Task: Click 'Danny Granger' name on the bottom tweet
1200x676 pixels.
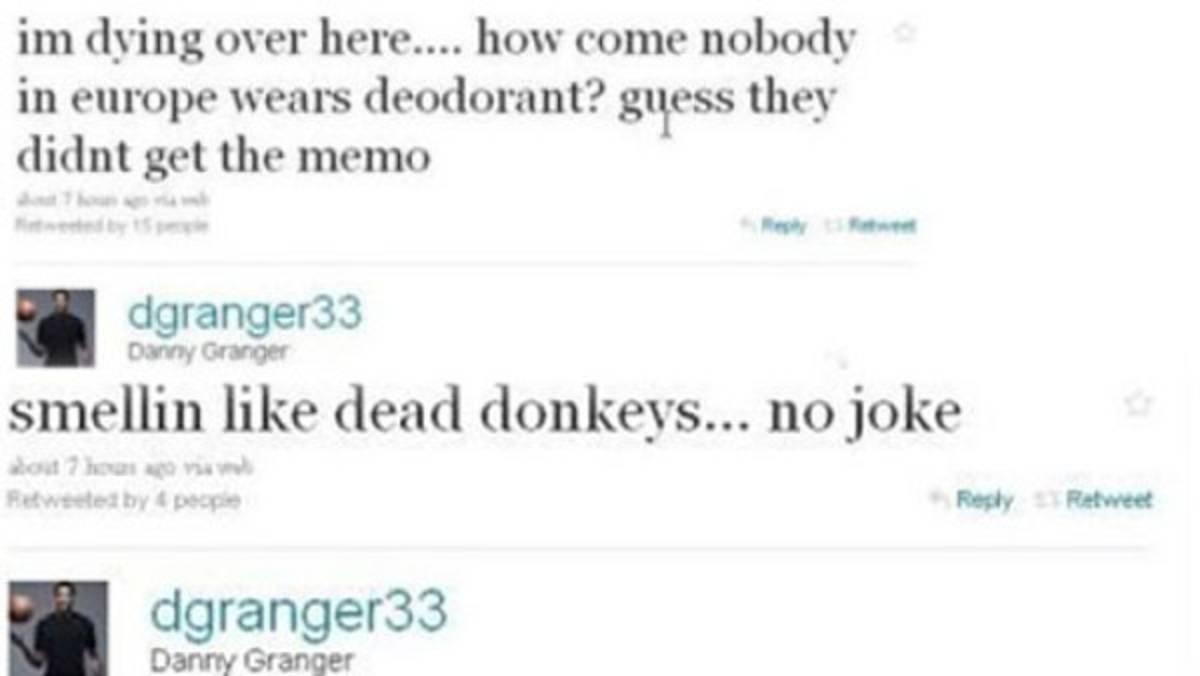Action: pos(250,661)
